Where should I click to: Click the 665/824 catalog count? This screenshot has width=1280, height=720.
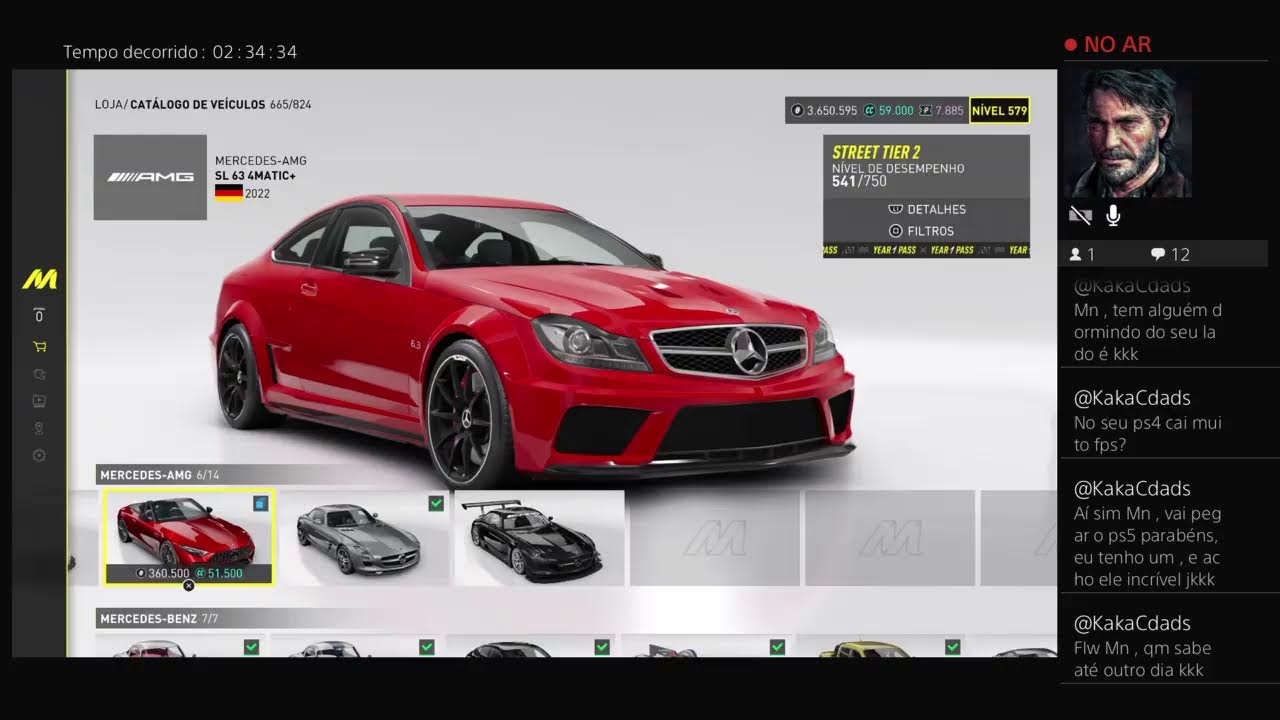coord(290,104)
